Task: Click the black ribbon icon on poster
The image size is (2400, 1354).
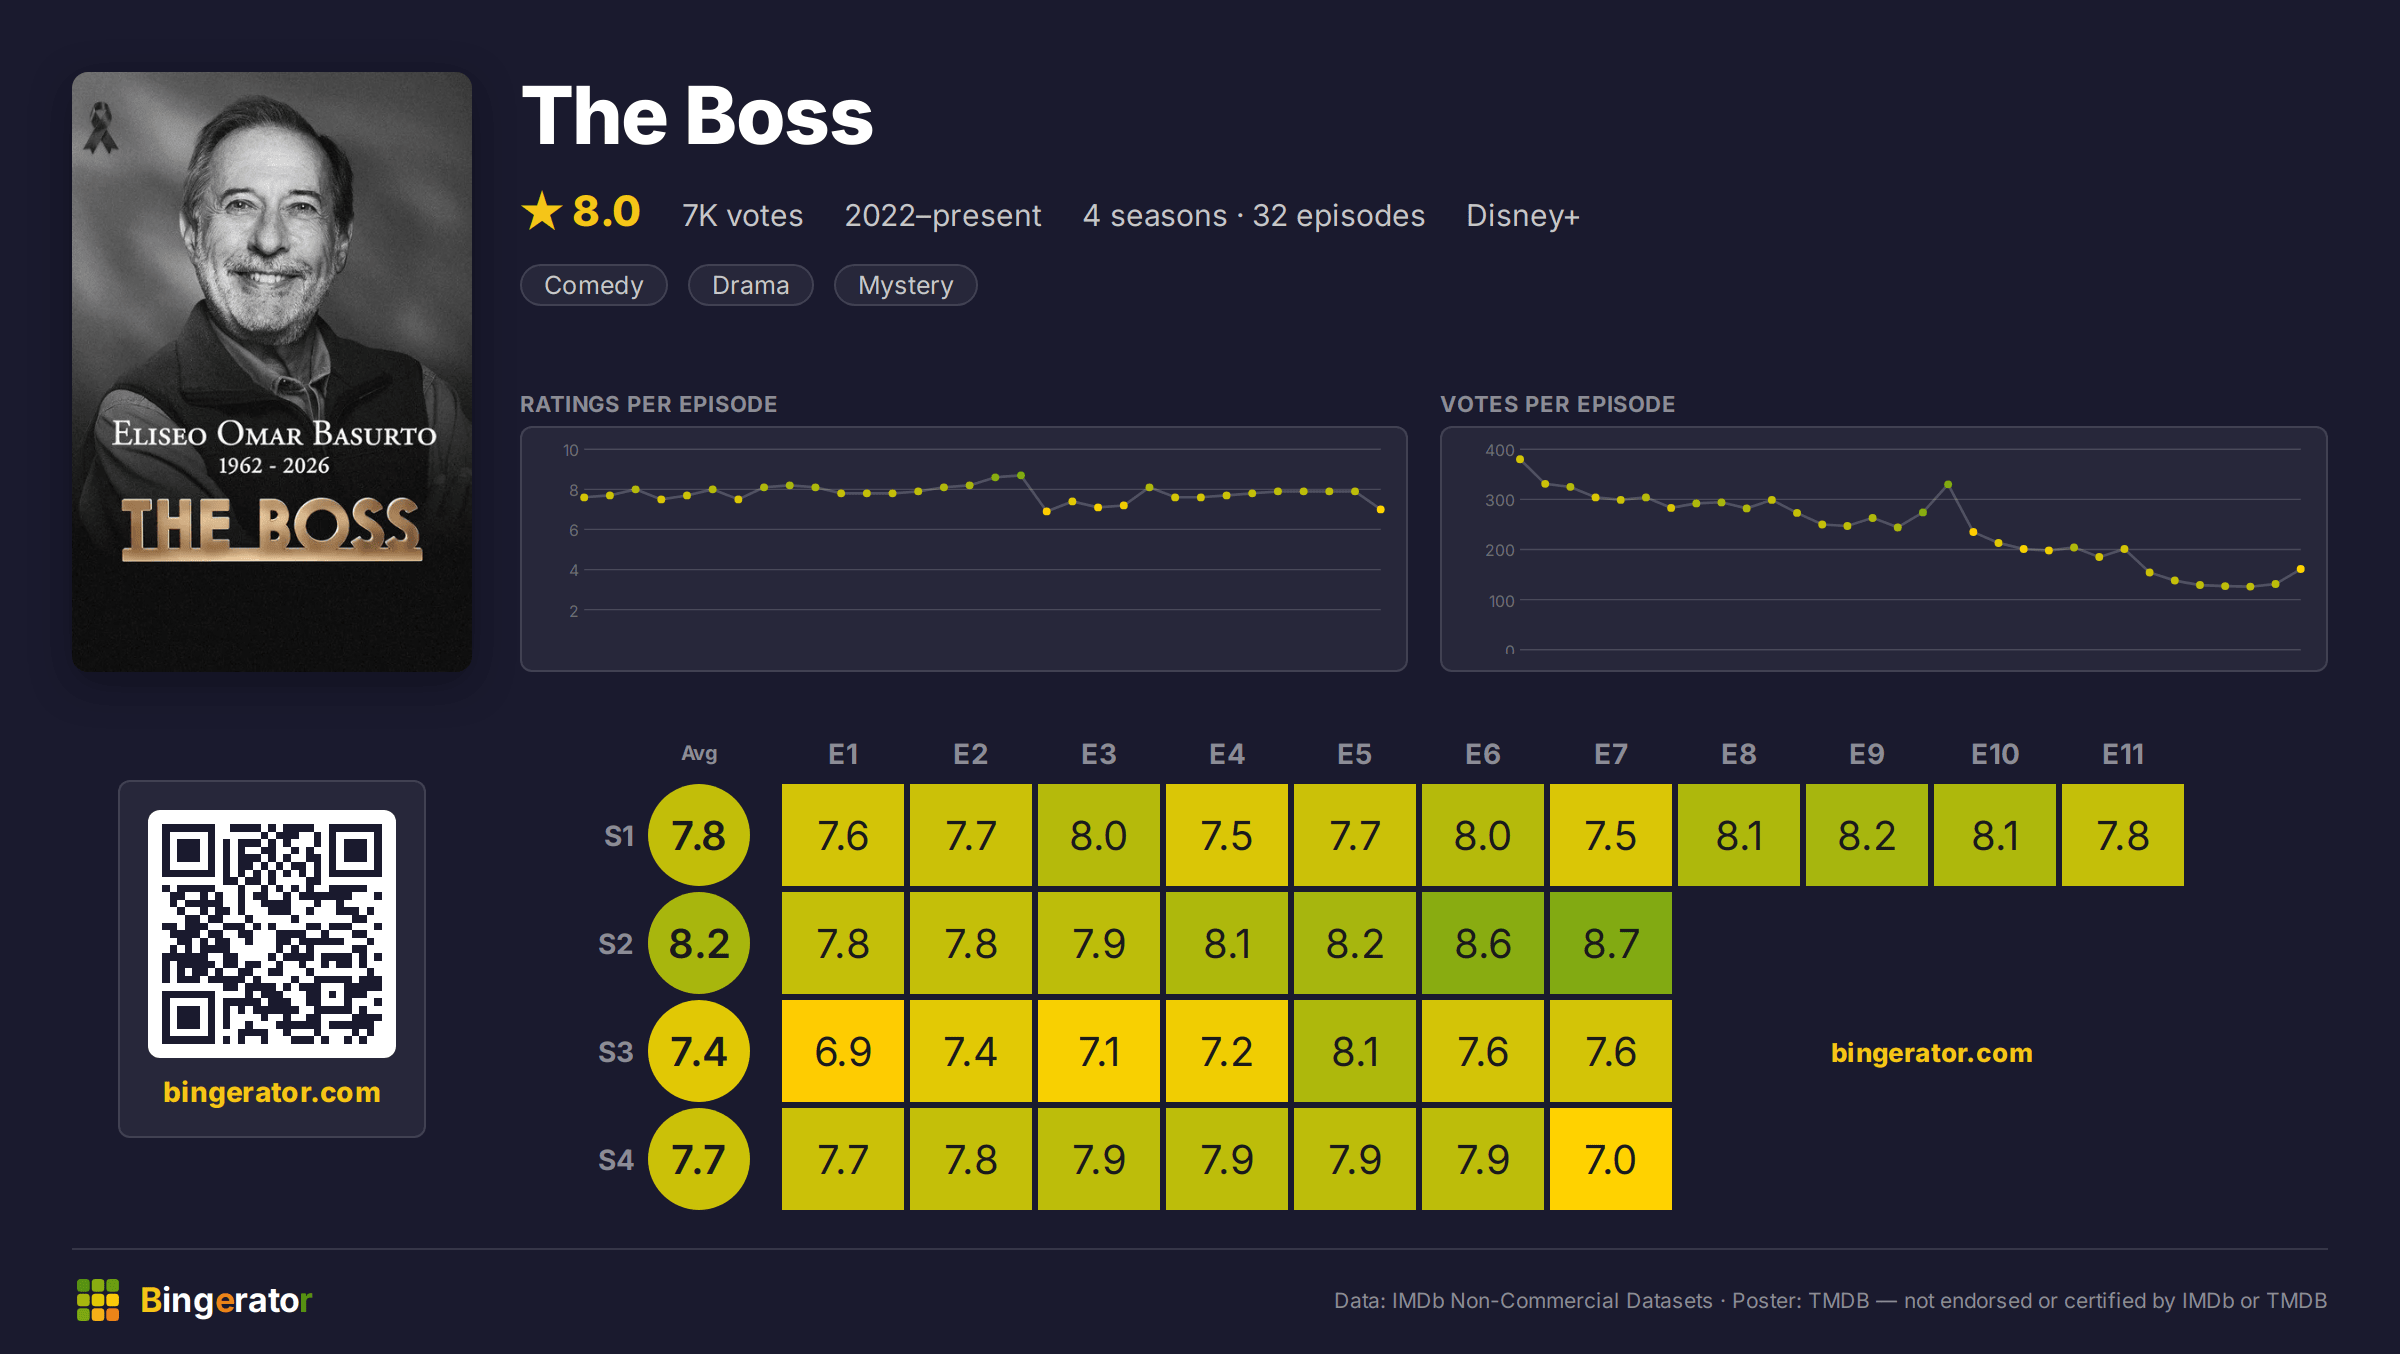Action: tap(100, 128)
